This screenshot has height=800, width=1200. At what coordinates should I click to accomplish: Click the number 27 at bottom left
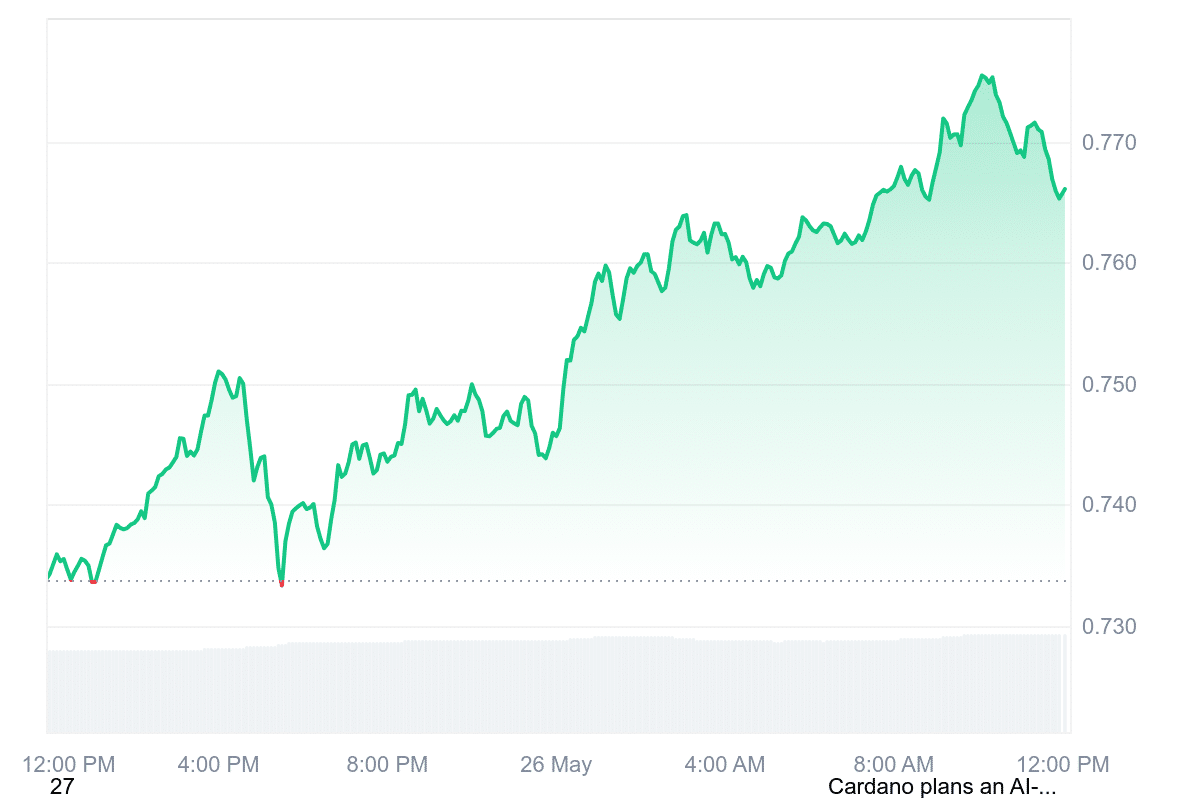pyautogui.click(x=62, y=787)
